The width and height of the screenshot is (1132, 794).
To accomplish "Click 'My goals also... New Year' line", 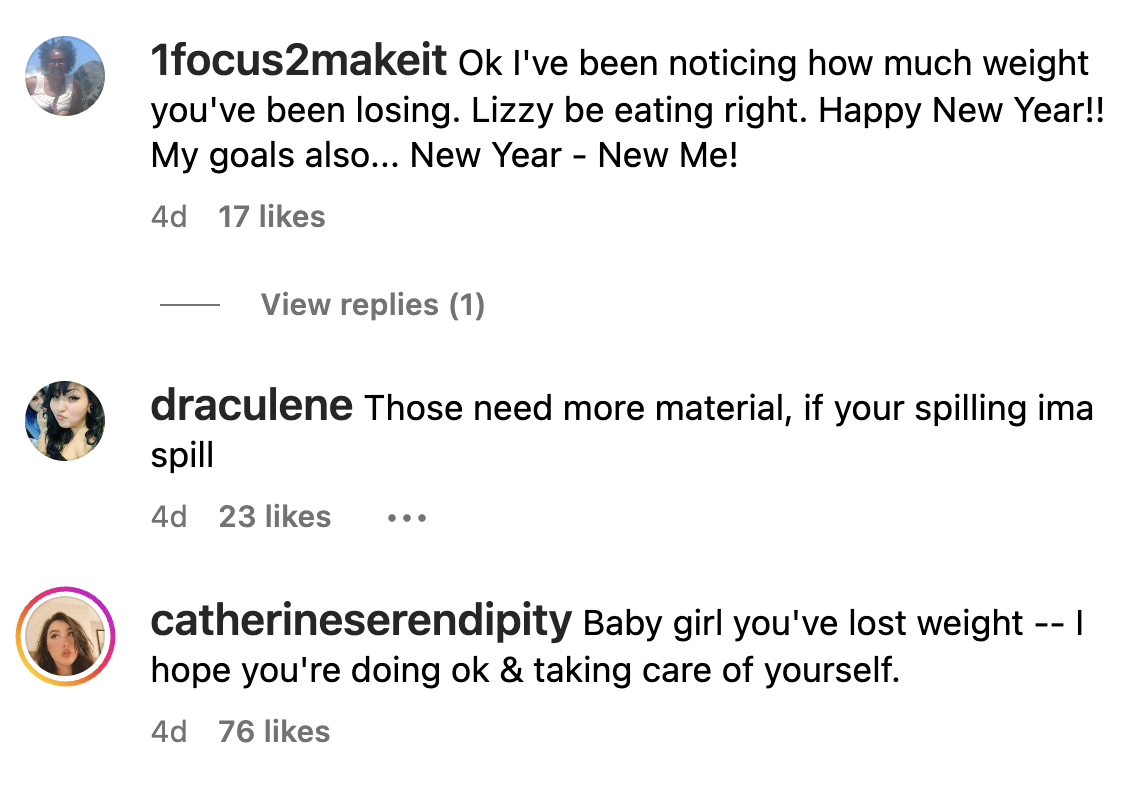I will click(x=444, y=156).
